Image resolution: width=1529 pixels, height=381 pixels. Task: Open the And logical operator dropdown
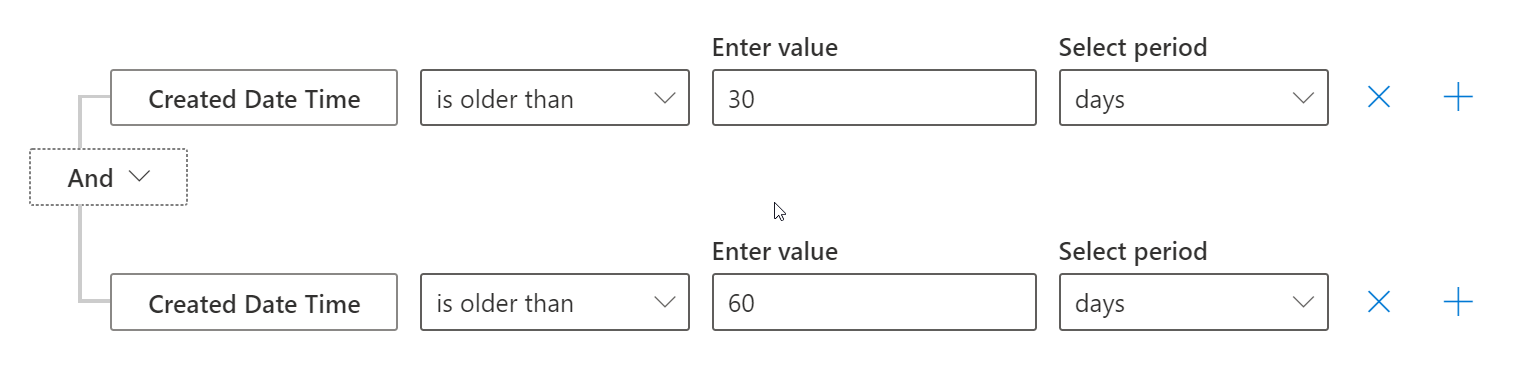coord(108,177)
